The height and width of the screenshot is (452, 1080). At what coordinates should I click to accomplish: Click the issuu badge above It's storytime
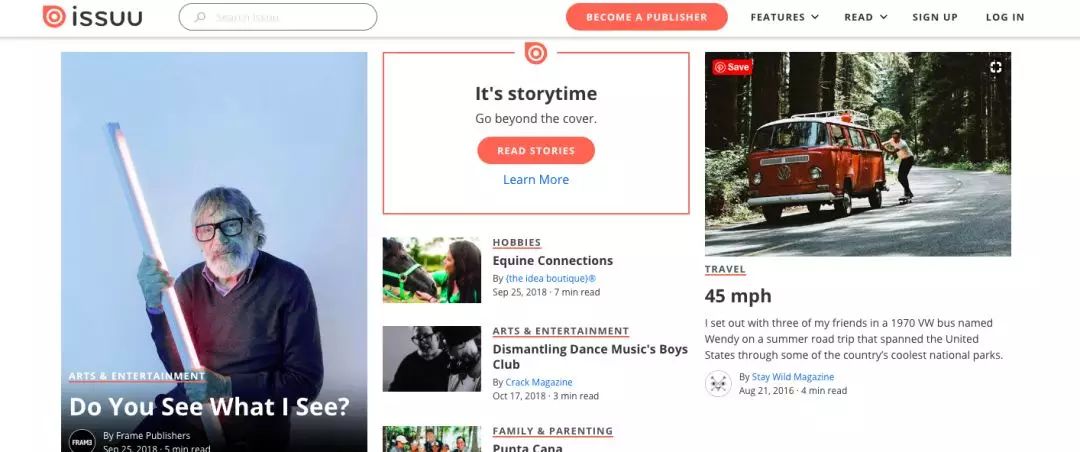536,53
